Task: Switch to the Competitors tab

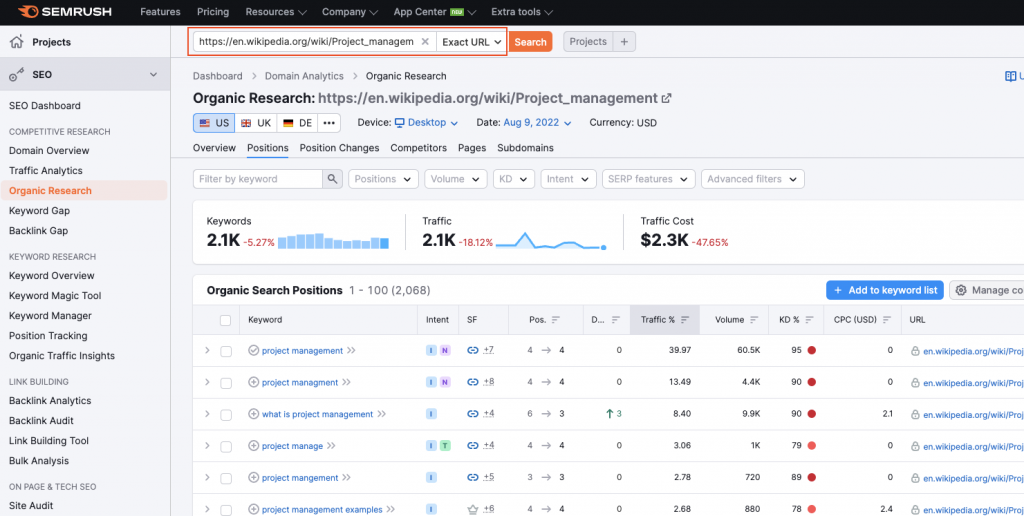Action: point(419,148)
